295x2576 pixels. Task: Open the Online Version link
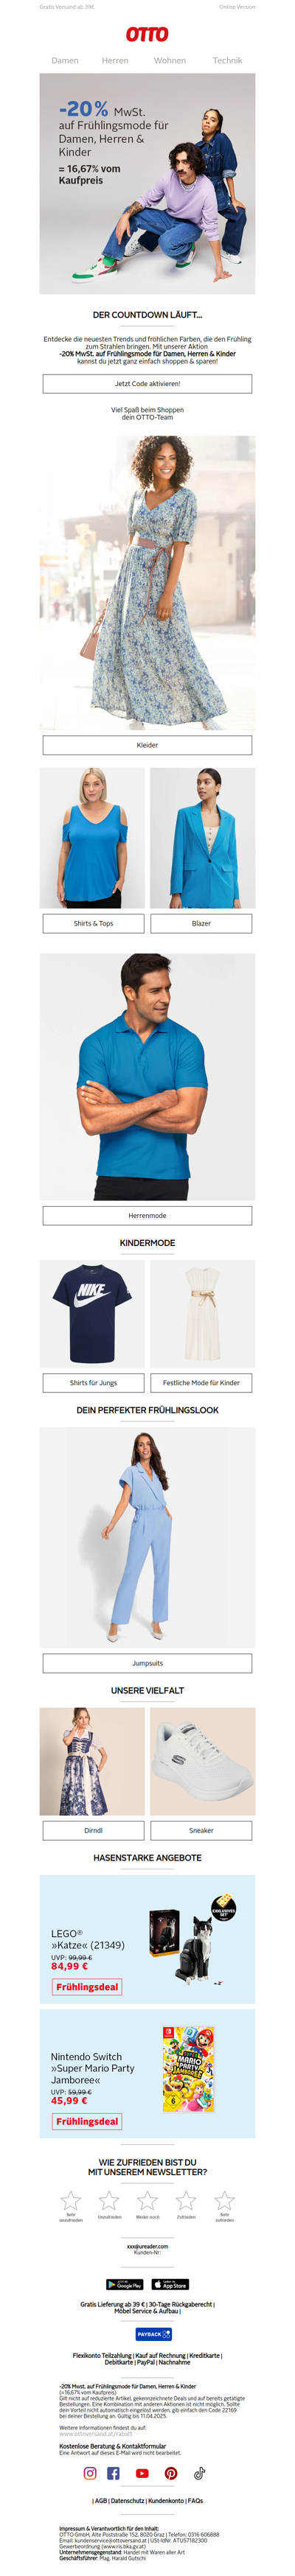point(237,6)
